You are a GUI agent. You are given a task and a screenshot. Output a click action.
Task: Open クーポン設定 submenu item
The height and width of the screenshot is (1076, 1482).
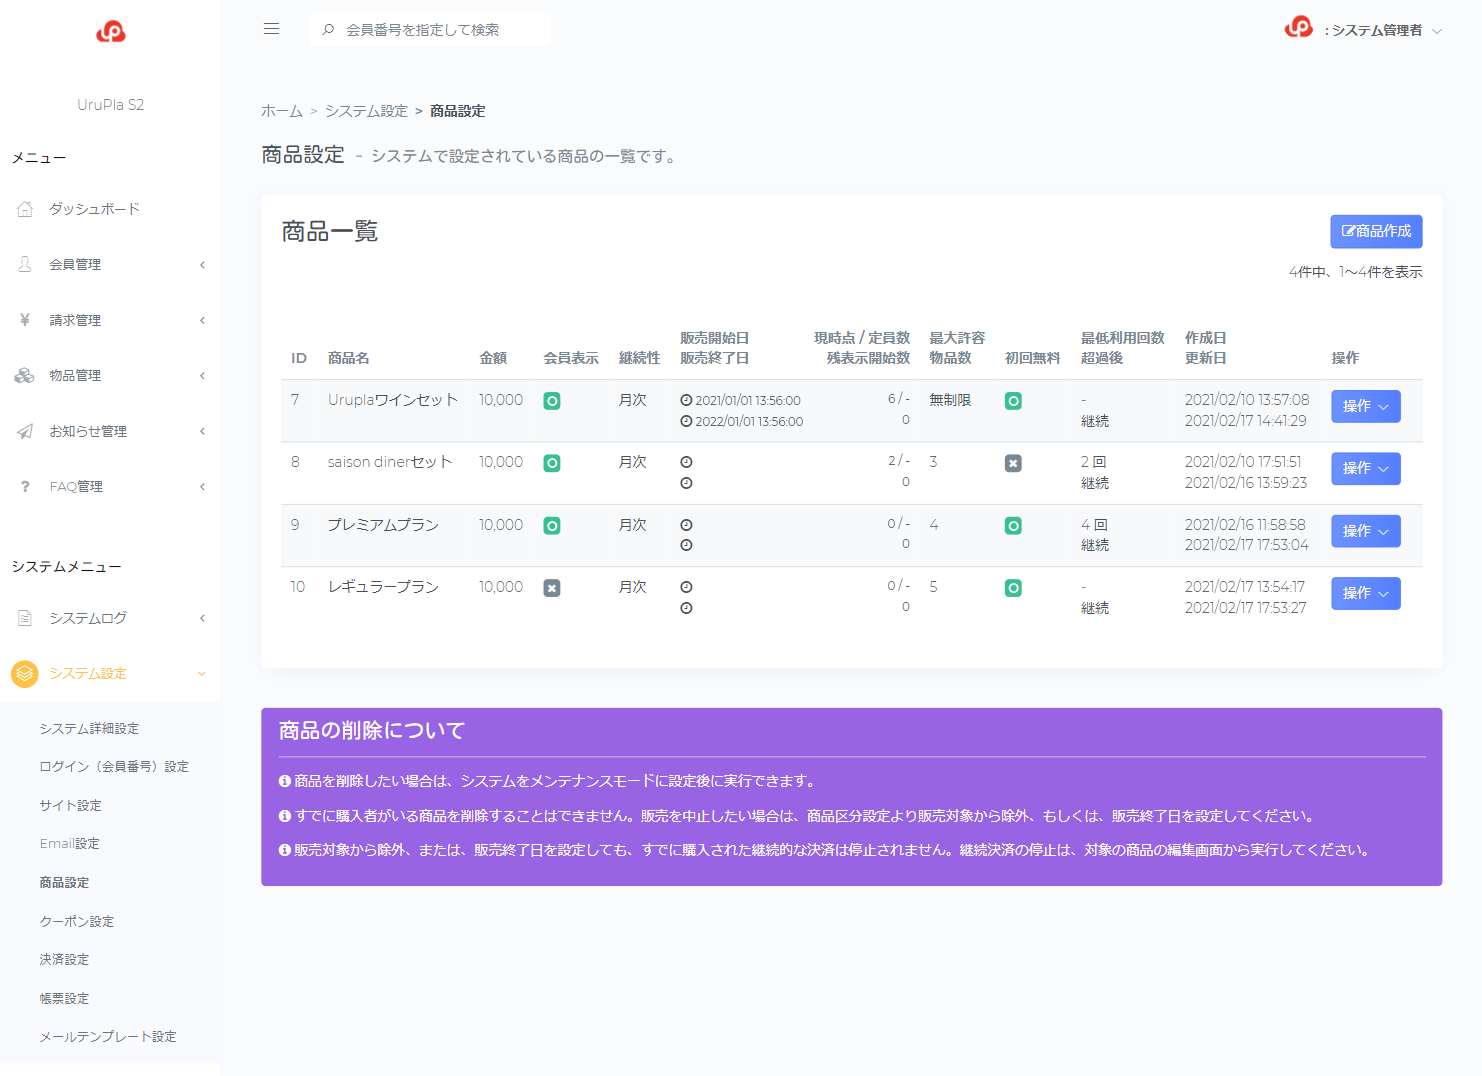coord(77,921)
